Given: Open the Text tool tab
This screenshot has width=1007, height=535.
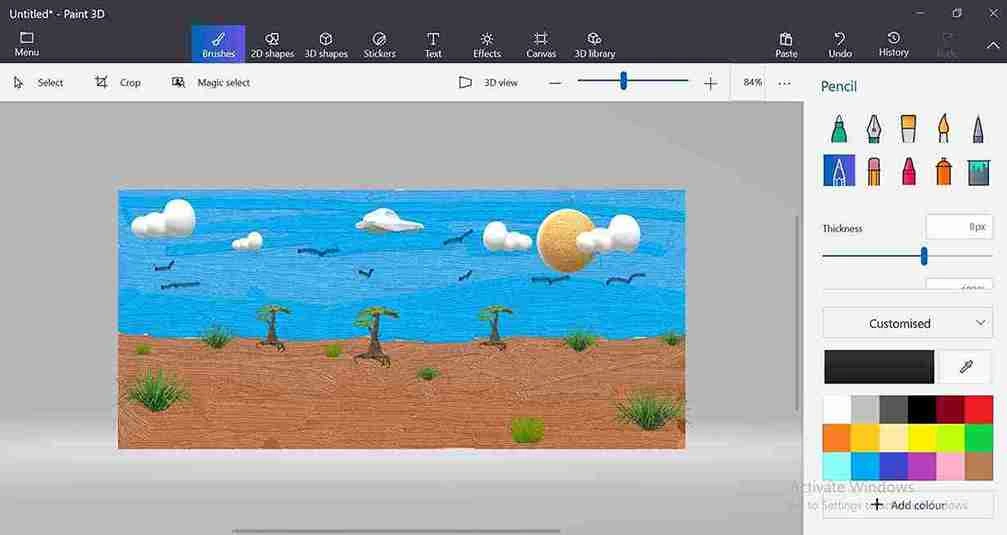Looking at the screenshot, I should coord(433,44).
